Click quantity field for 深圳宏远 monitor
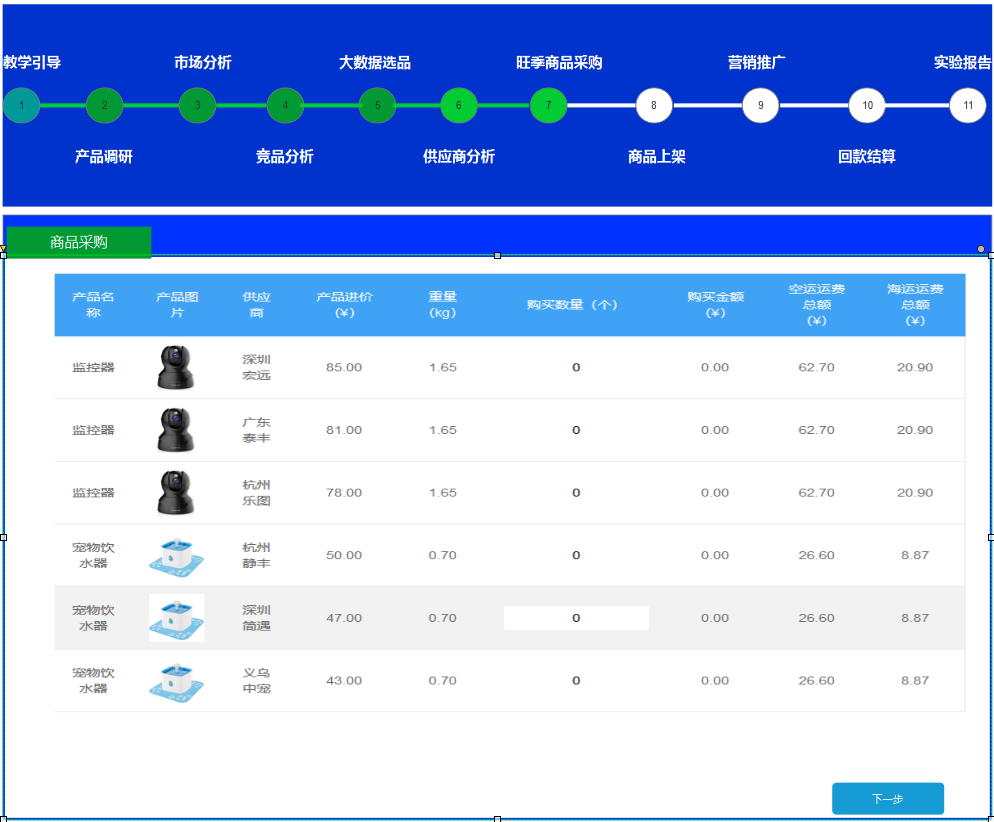994x822 pixels. [x=576, y=368]
